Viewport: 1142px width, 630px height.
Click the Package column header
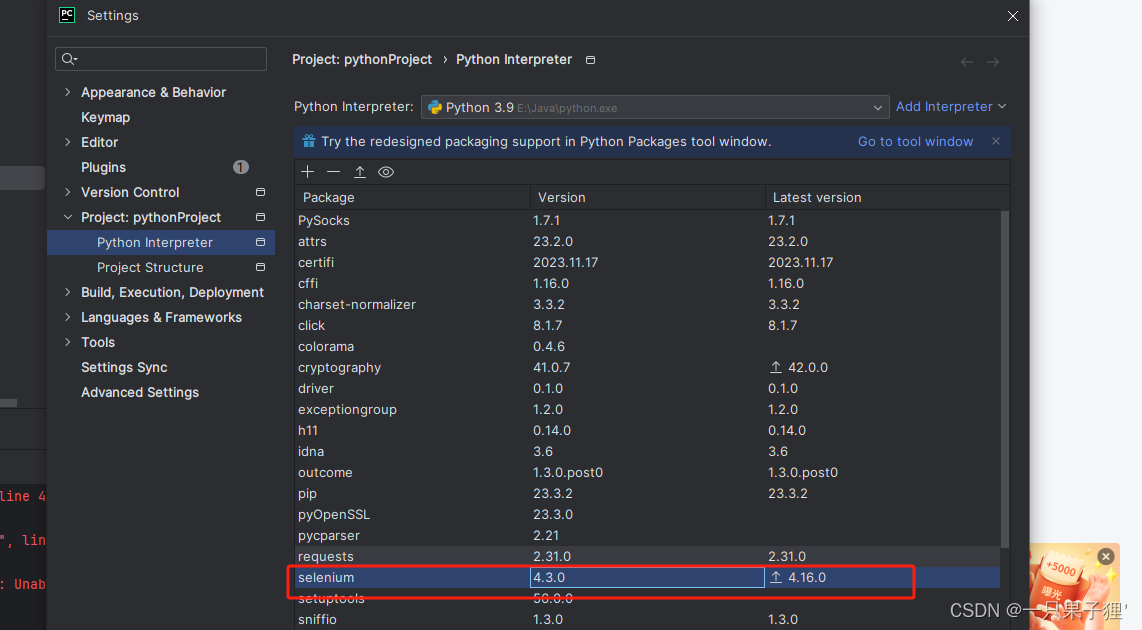412,197
